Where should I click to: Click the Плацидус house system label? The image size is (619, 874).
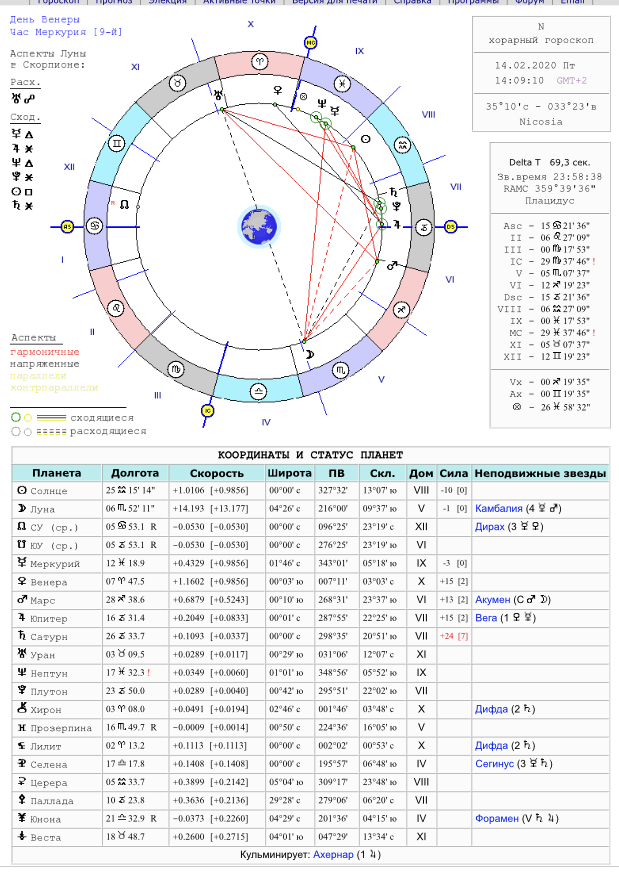550,201
